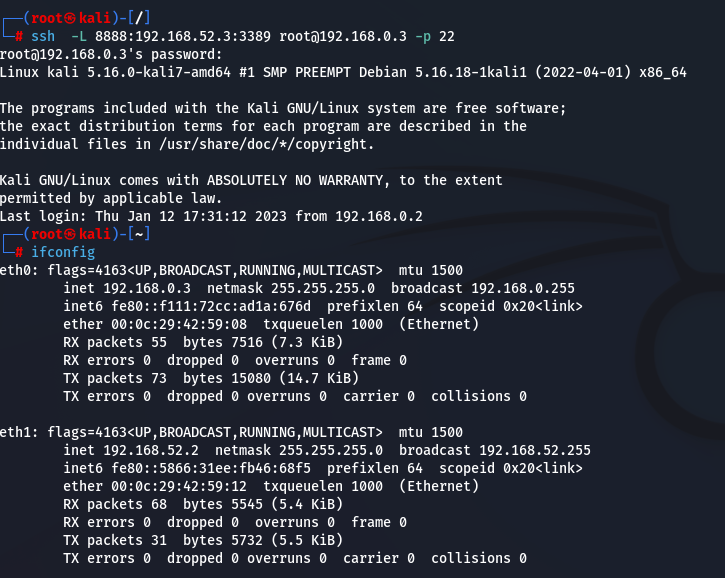Screen dimensions: 725x578
Task: Click root@192.168.0.3 ssh target
Action: (x=343, y=36)
